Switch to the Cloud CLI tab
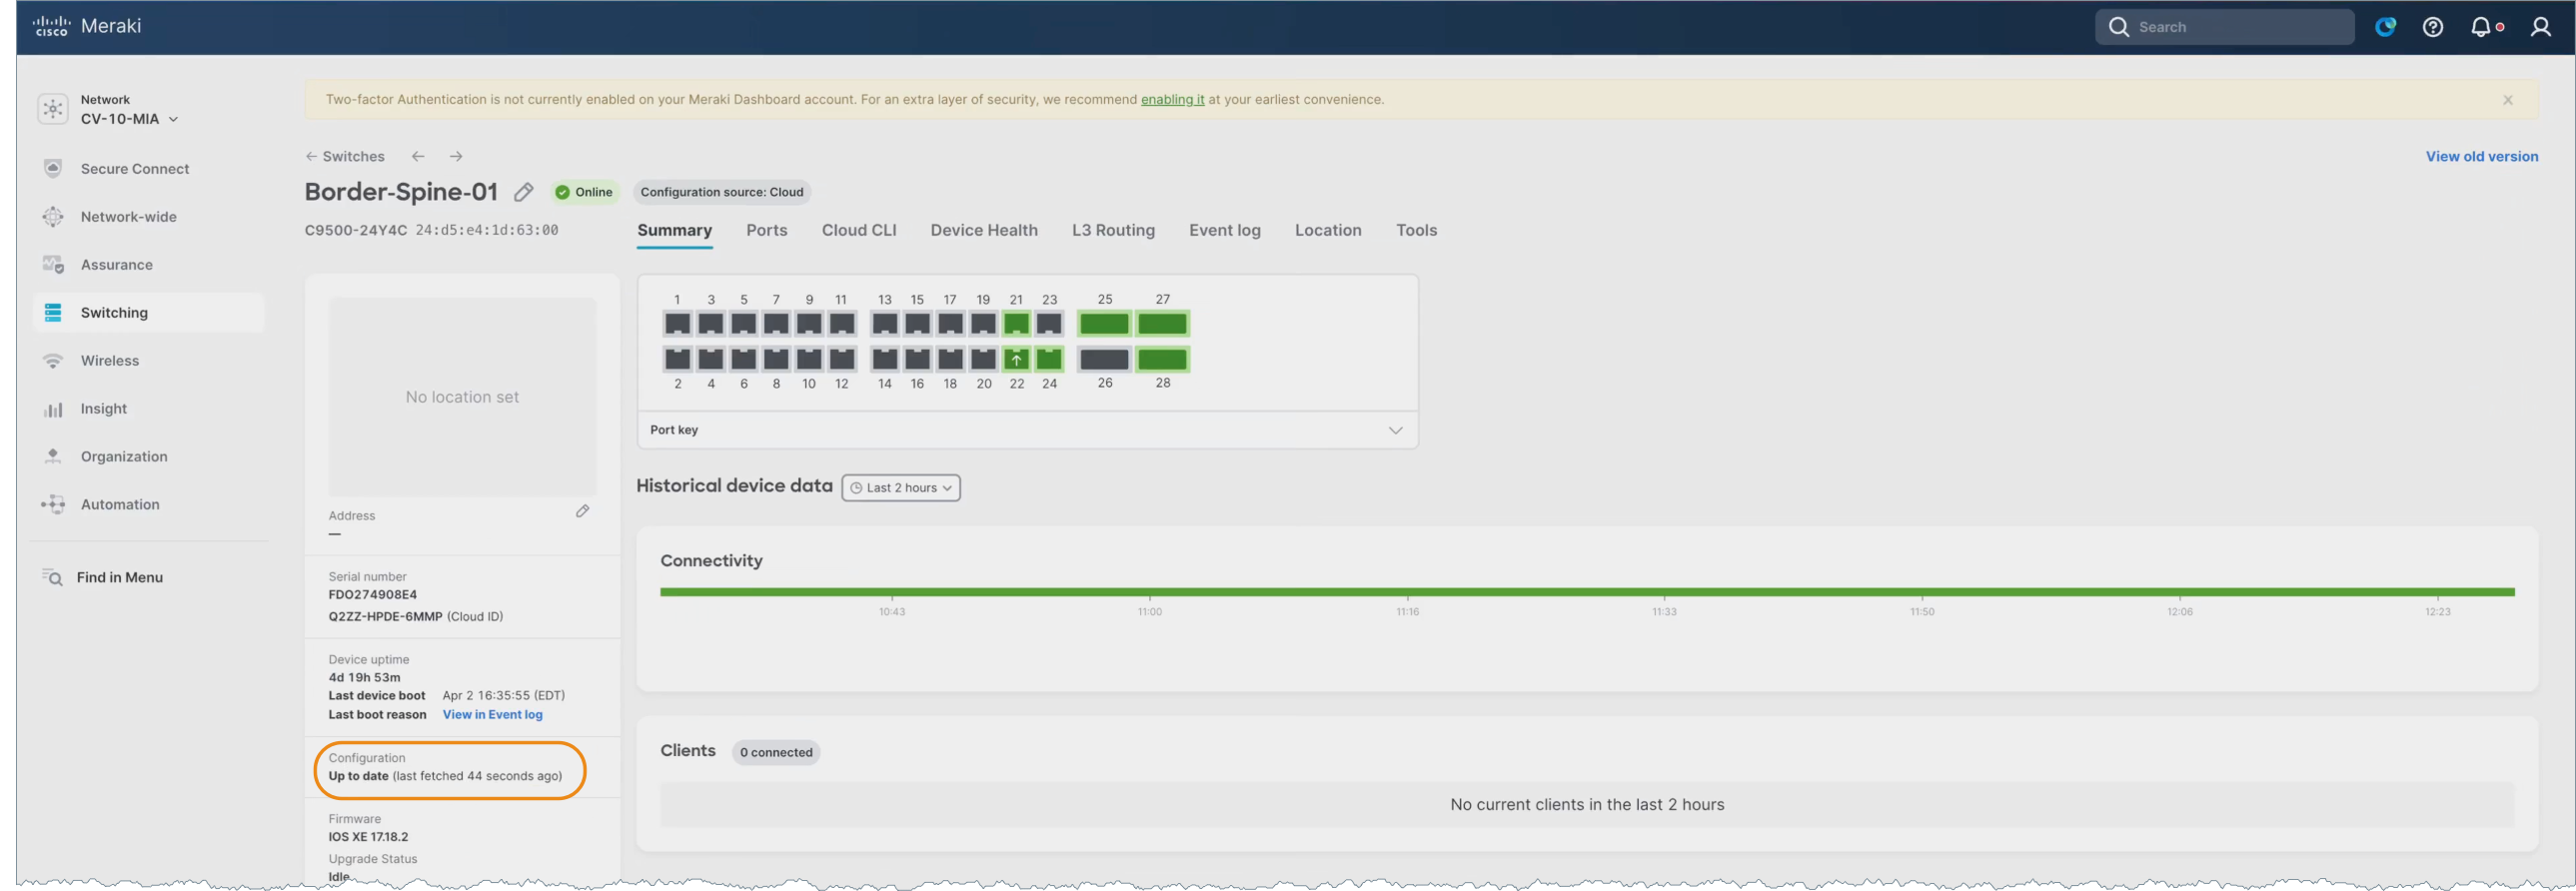2576x891 pixels. pyautogui.click(x=859, y=231)
